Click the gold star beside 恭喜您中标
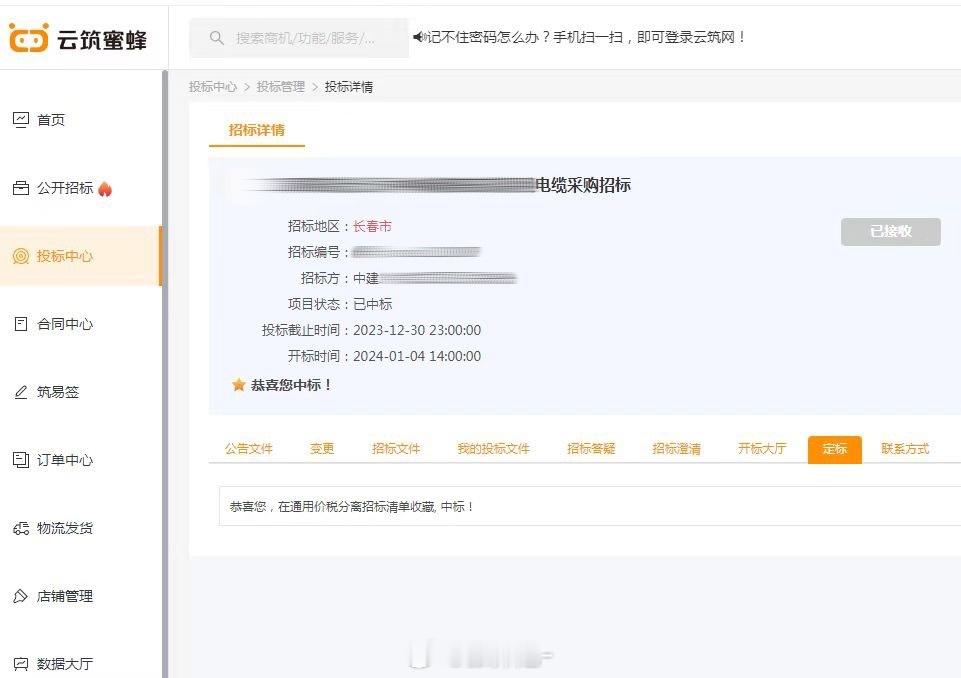 pyautogui.click(x=238, y=384)
